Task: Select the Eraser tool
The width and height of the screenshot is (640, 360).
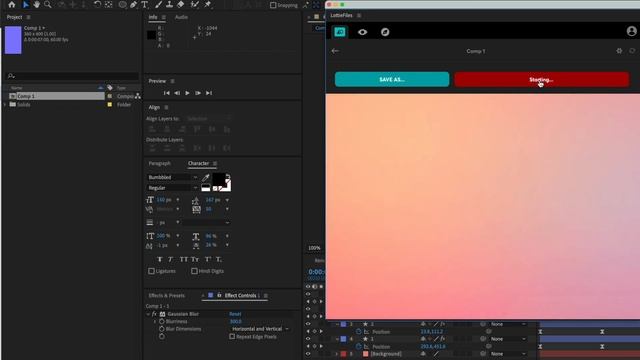Action: (181, 4)
